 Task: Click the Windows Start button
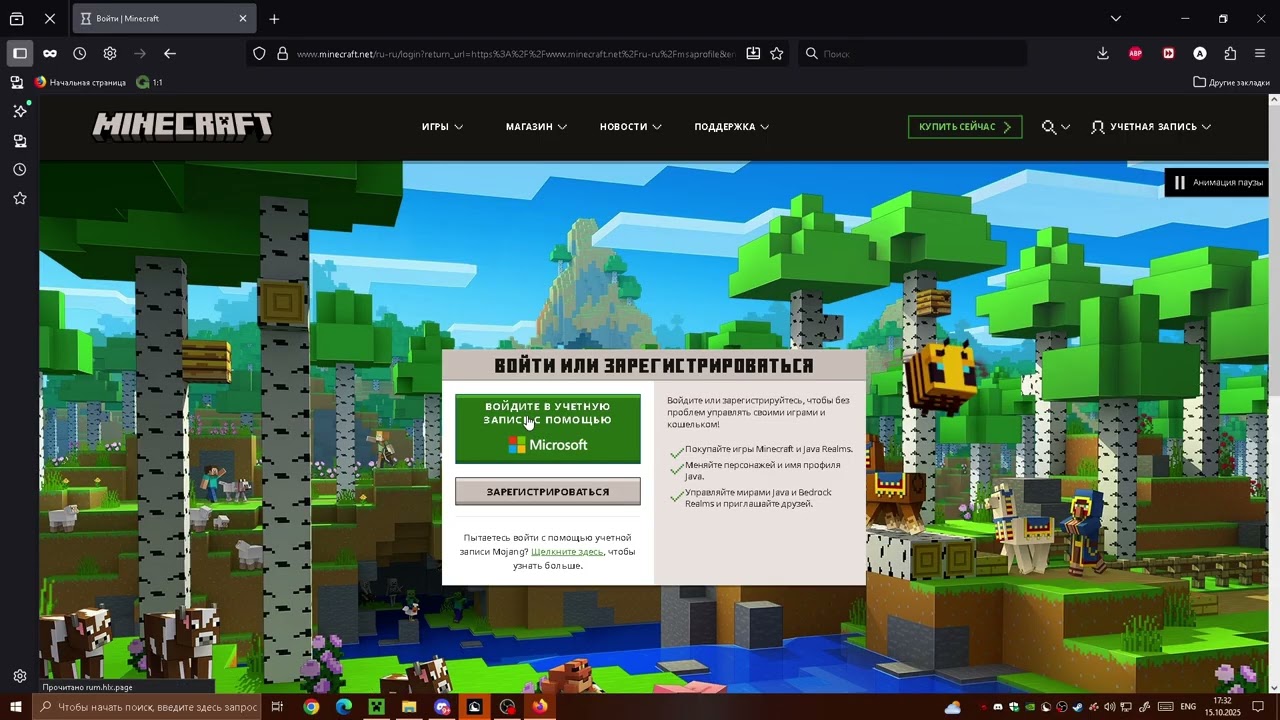tap(16, 707)
